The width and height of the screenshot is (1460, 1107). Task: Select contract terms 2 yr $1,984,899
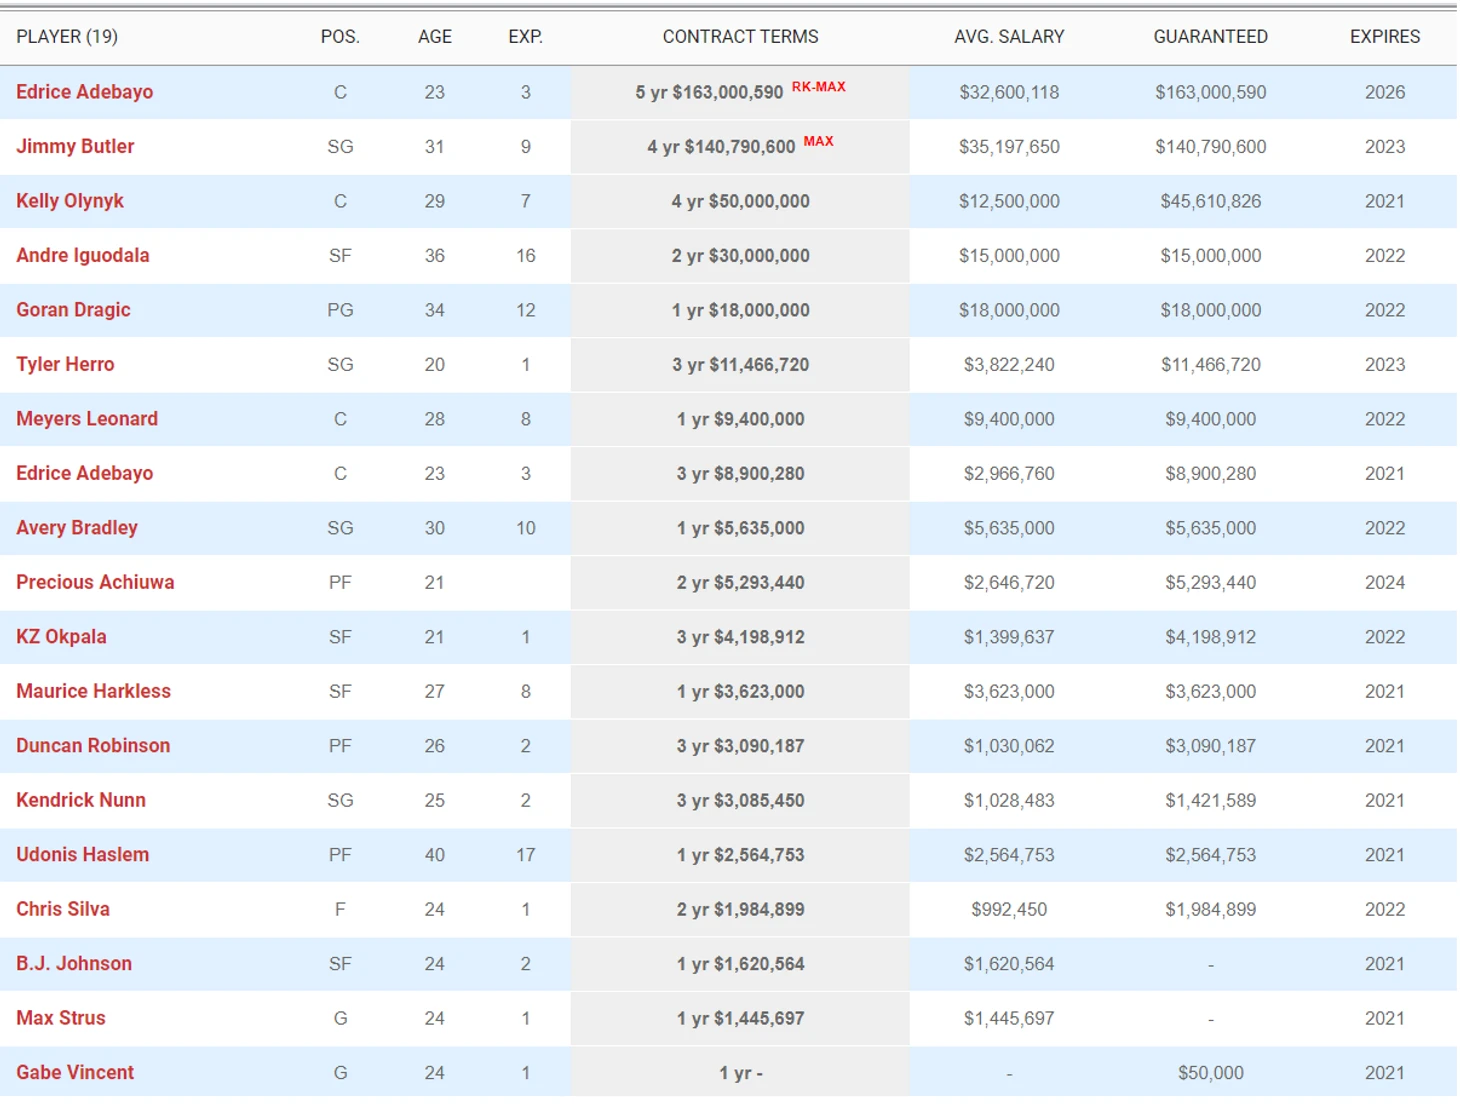(740, 910)
